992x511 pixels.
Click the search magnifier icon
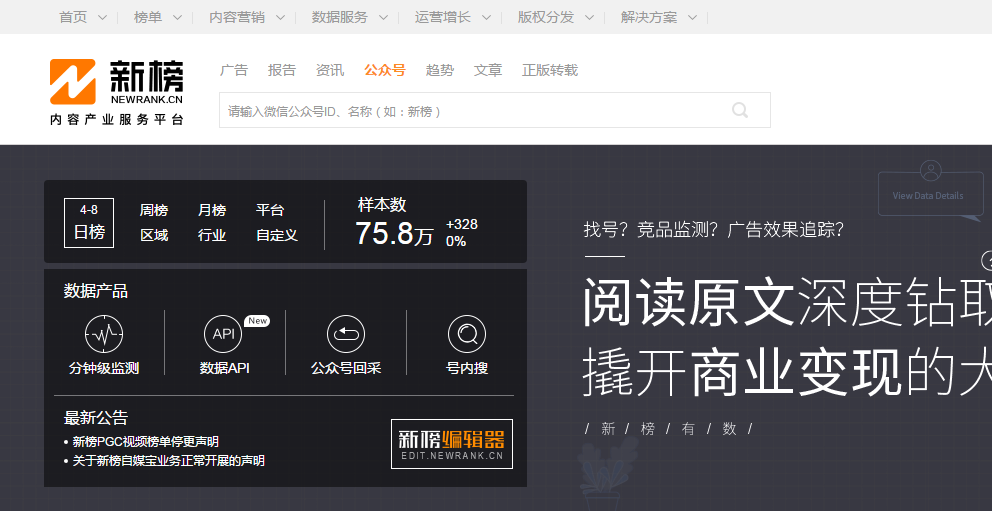(x=740, y=110)
